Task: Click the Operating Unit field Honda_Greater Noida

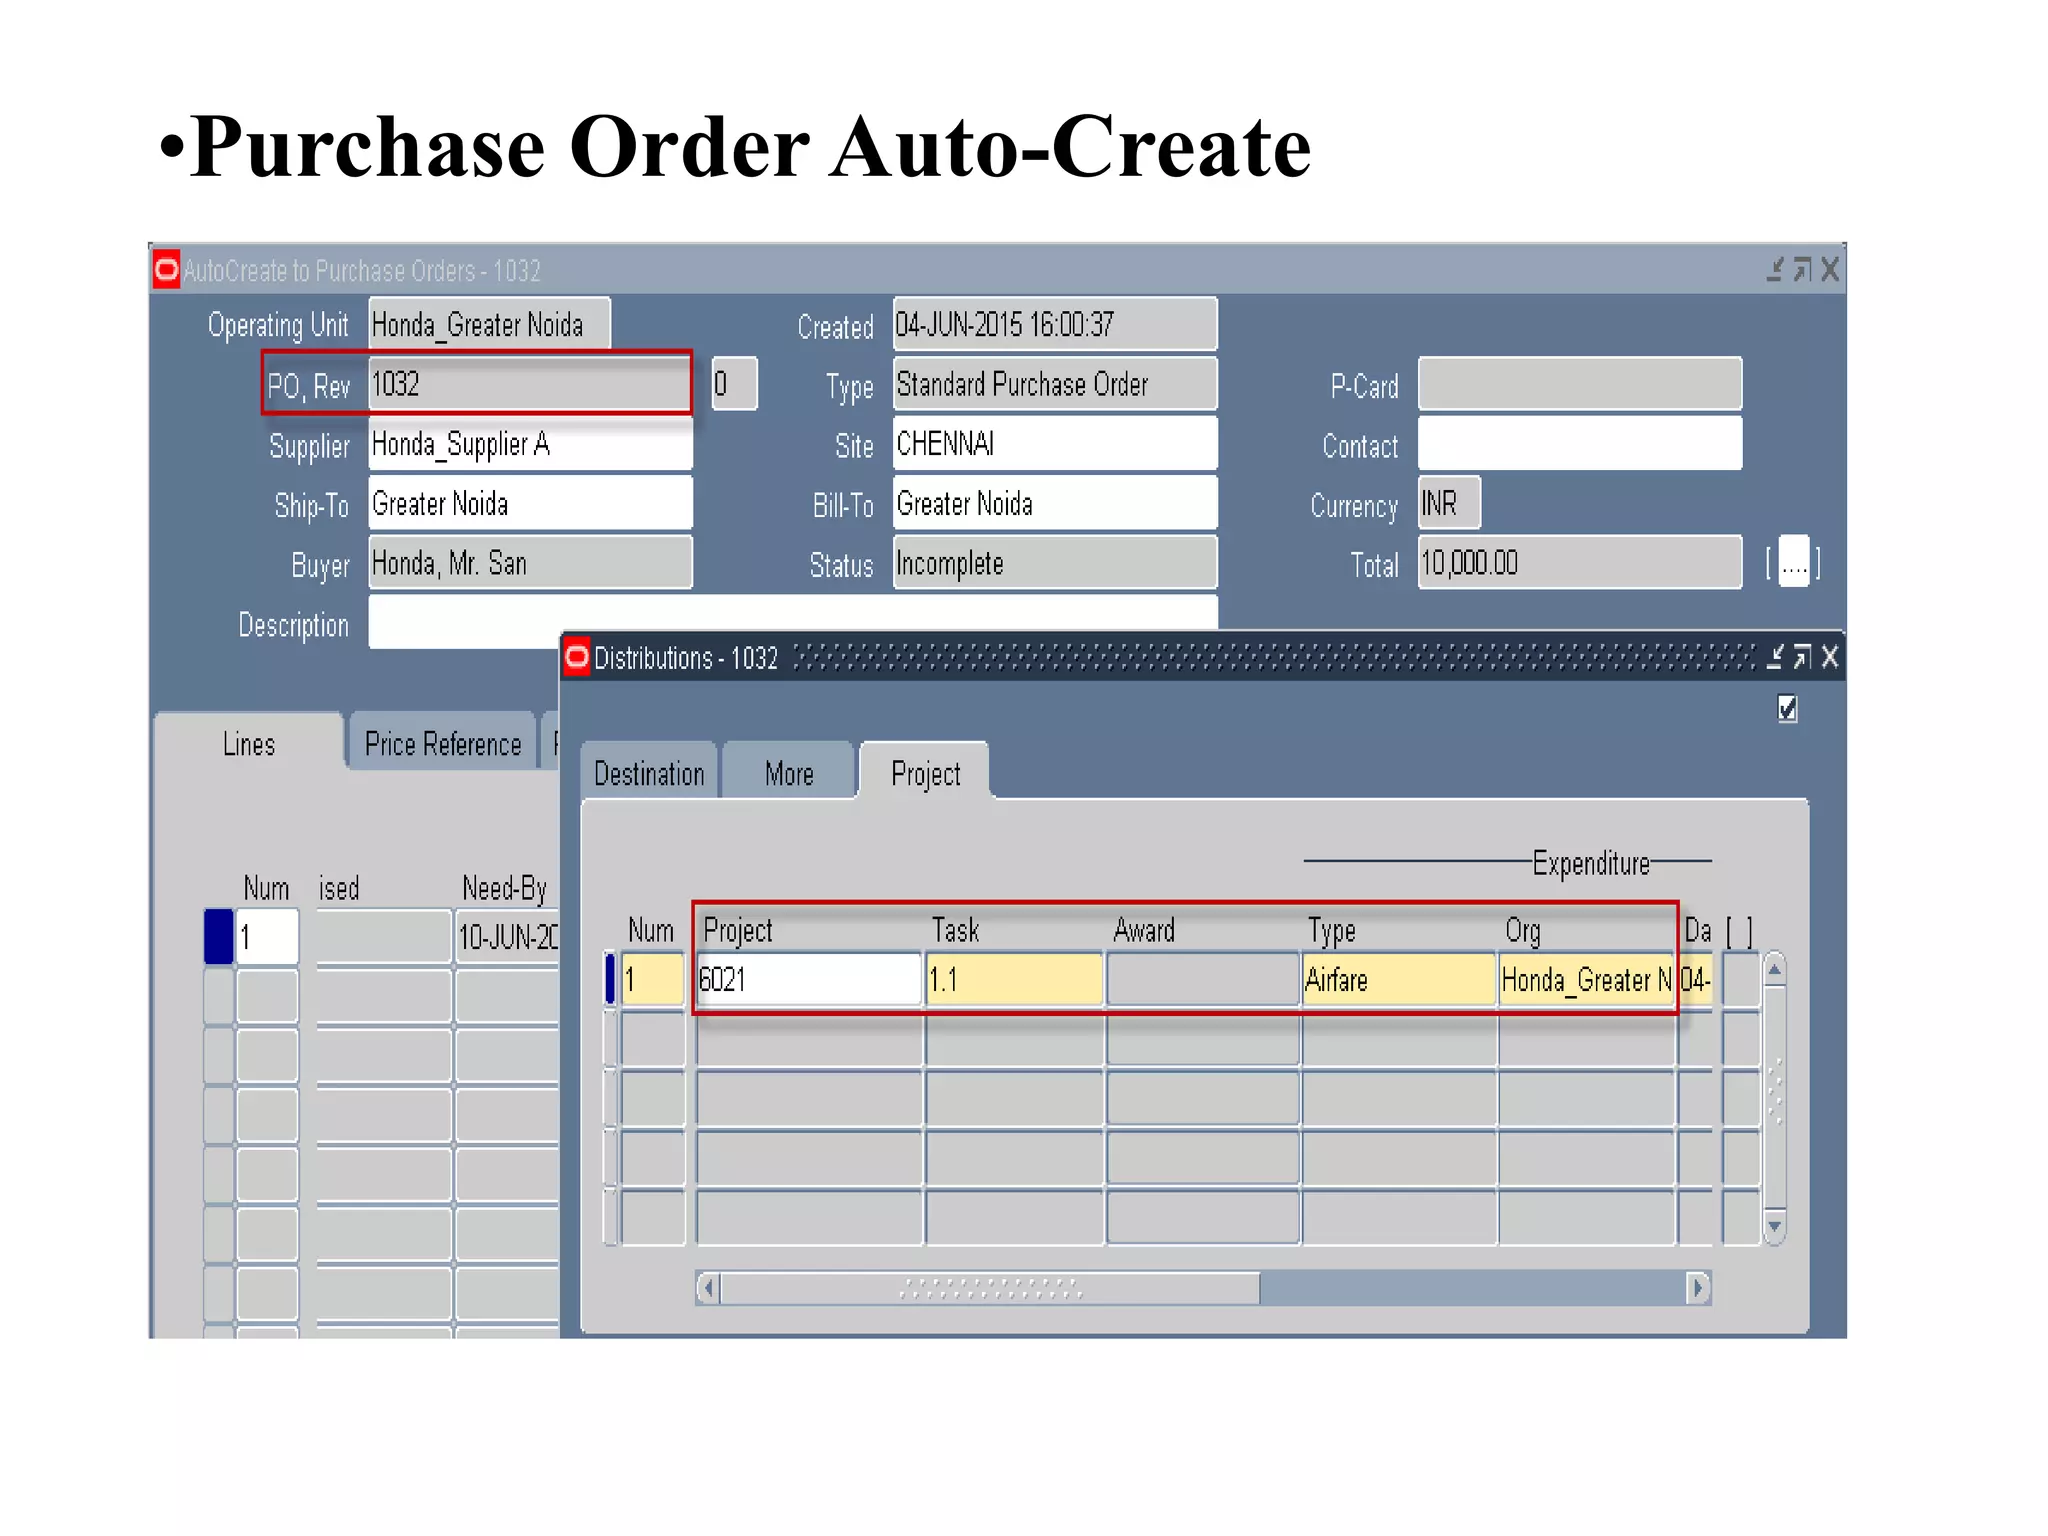Action: (489, 324)
